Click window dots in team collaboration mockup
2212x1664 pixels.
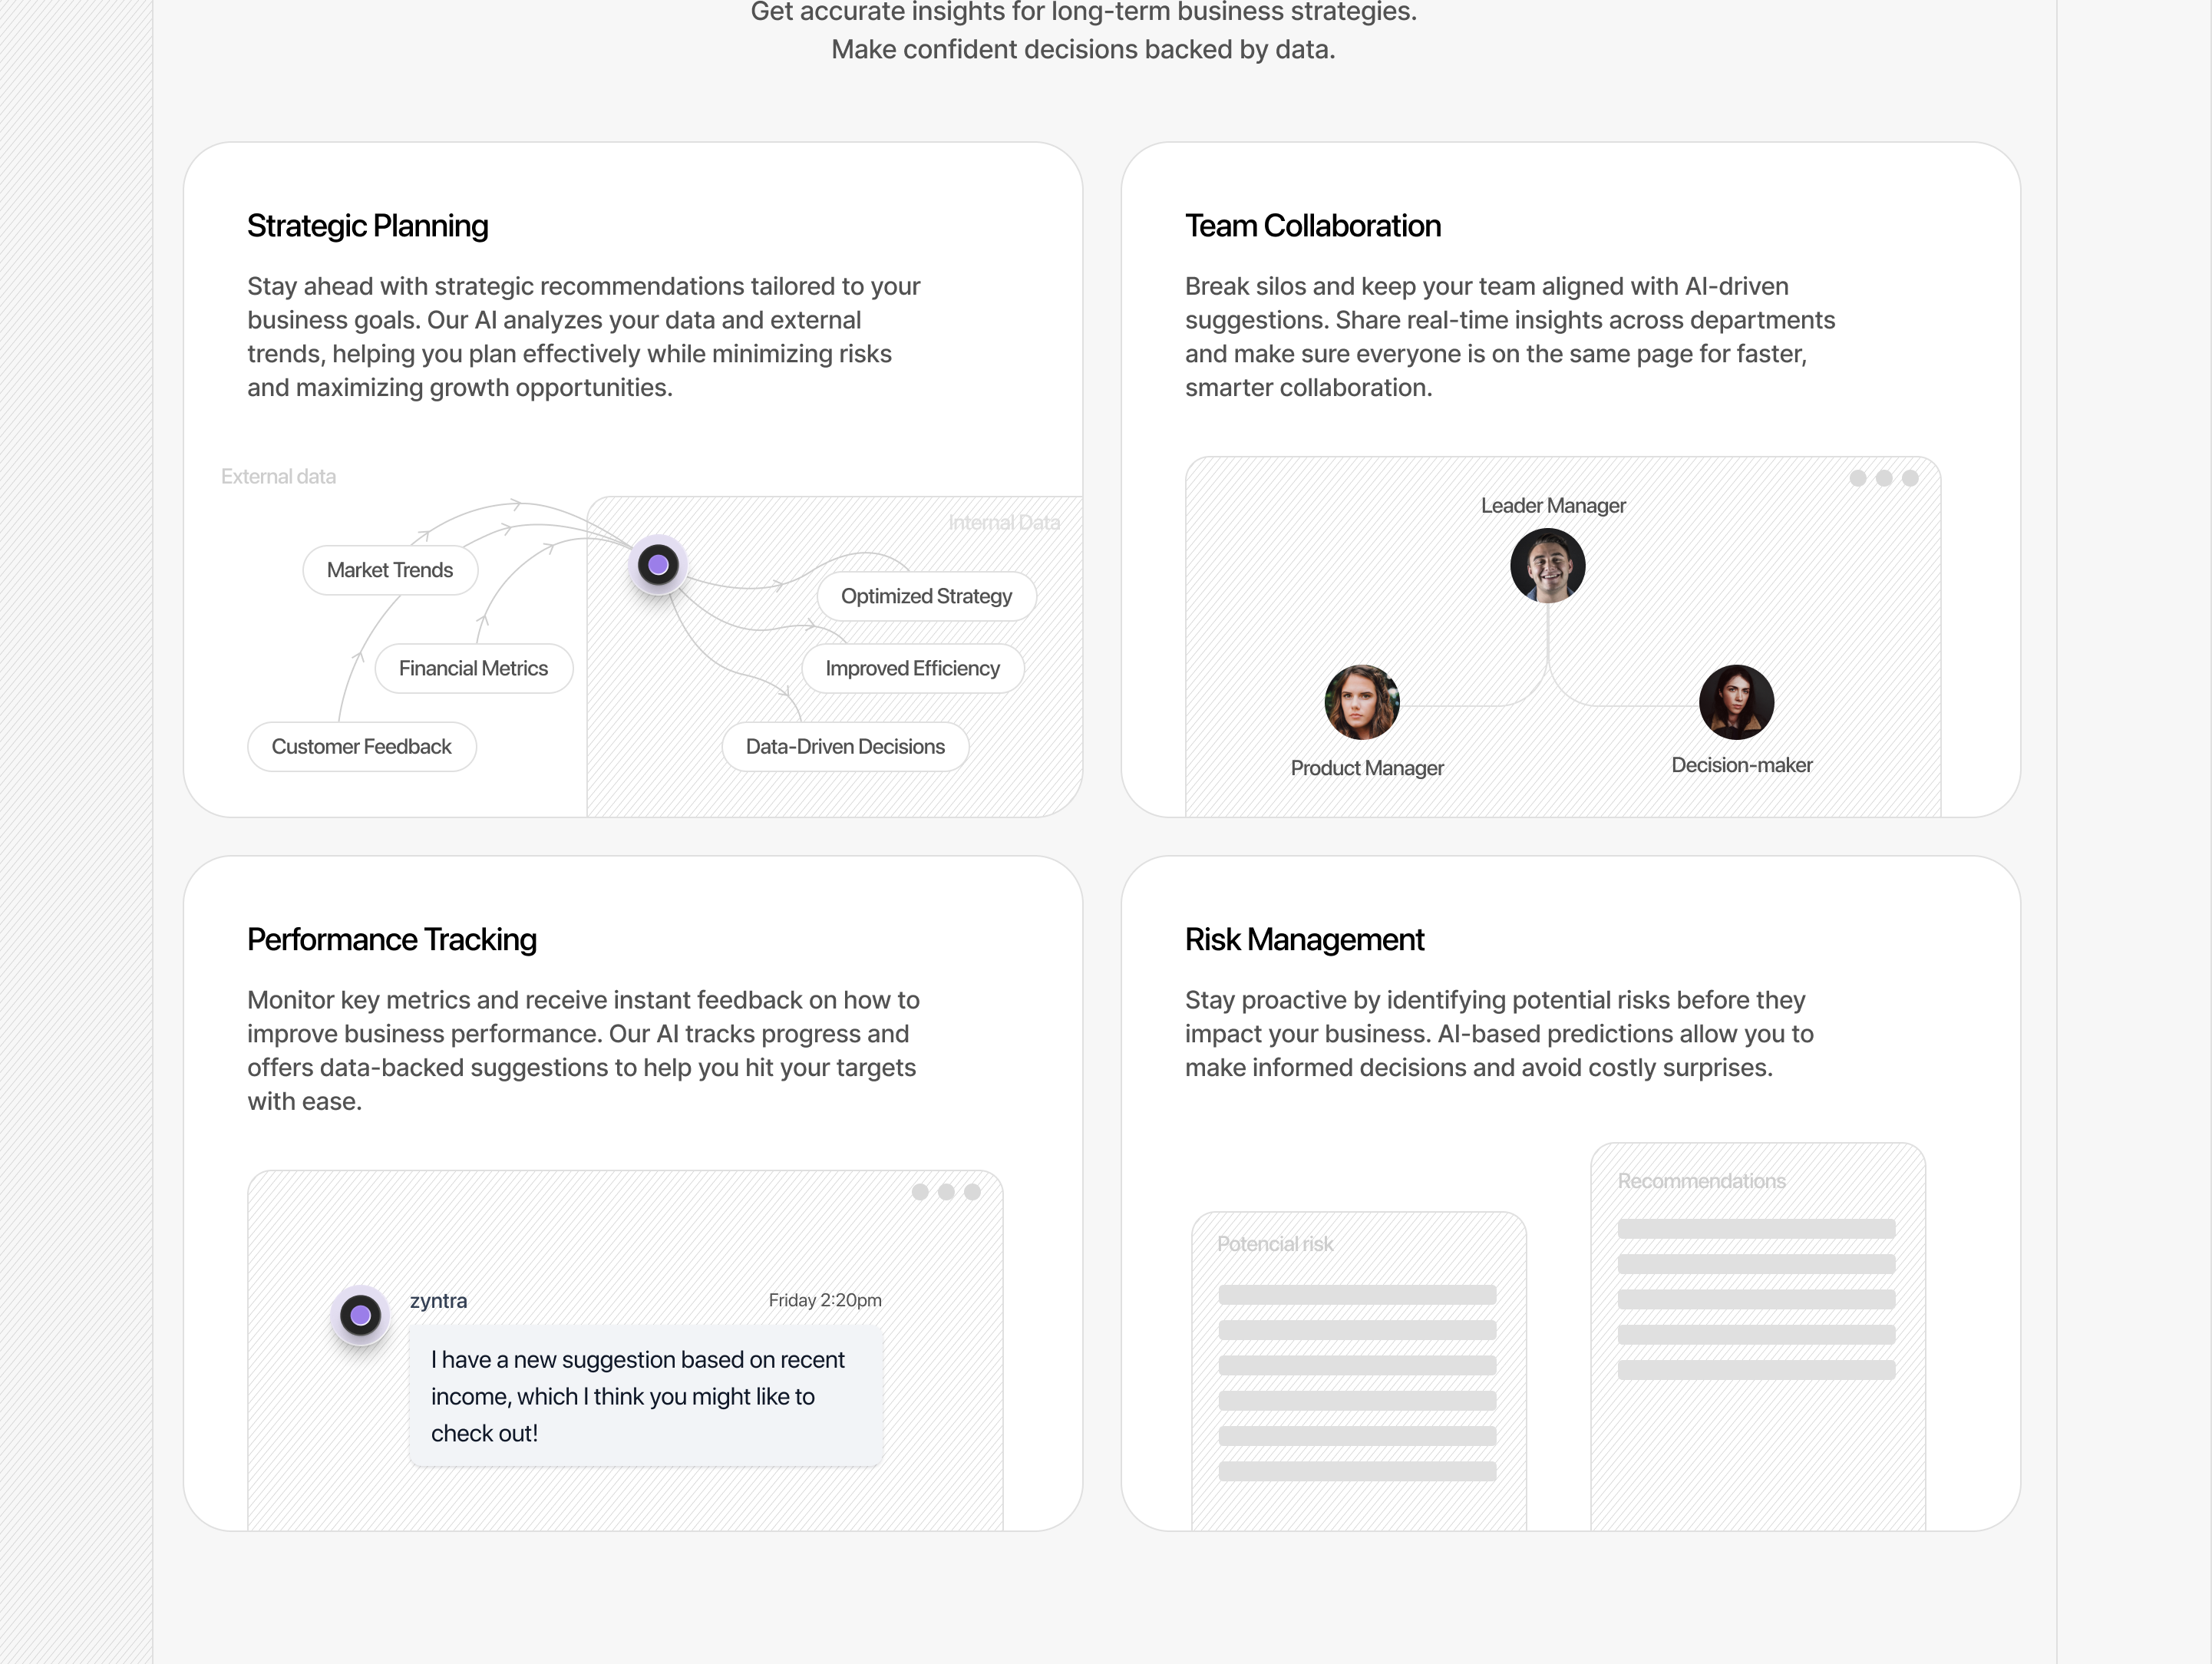1883,478
